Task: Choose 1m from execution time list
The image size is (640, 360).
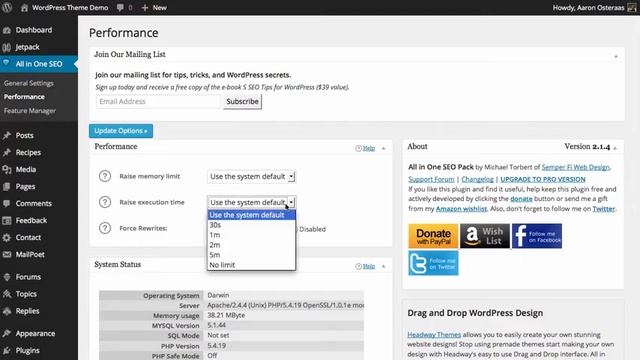Action: click(x=251, y=235)
